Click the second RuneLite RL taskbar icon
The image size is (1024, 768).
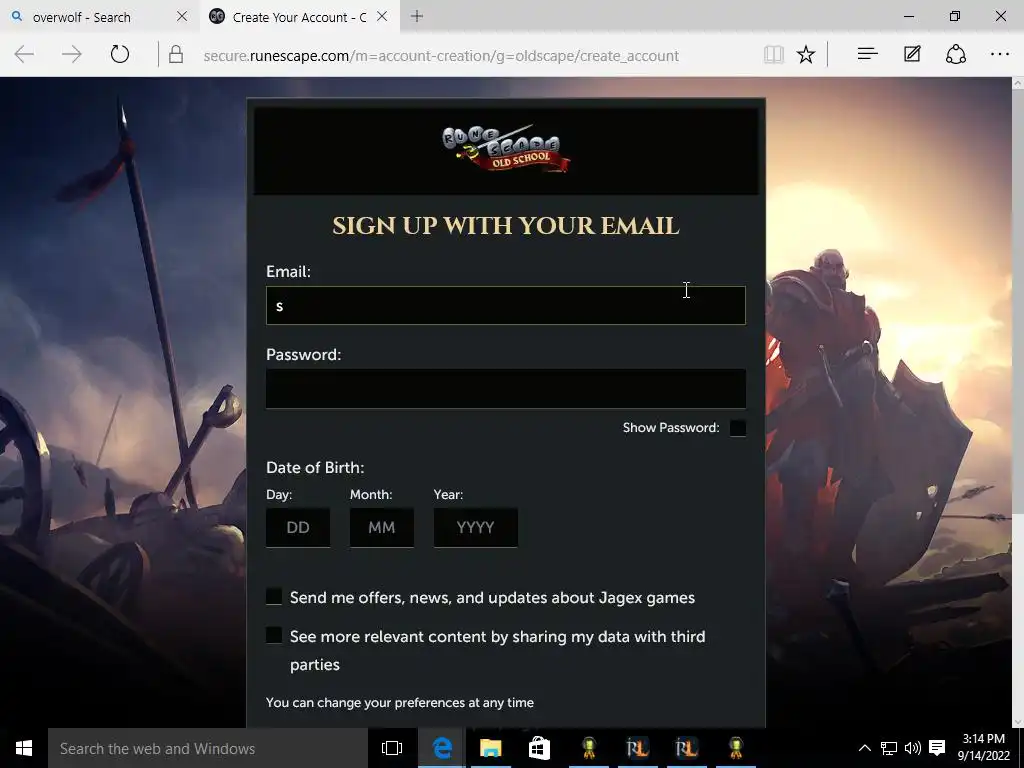coord(686,748)
